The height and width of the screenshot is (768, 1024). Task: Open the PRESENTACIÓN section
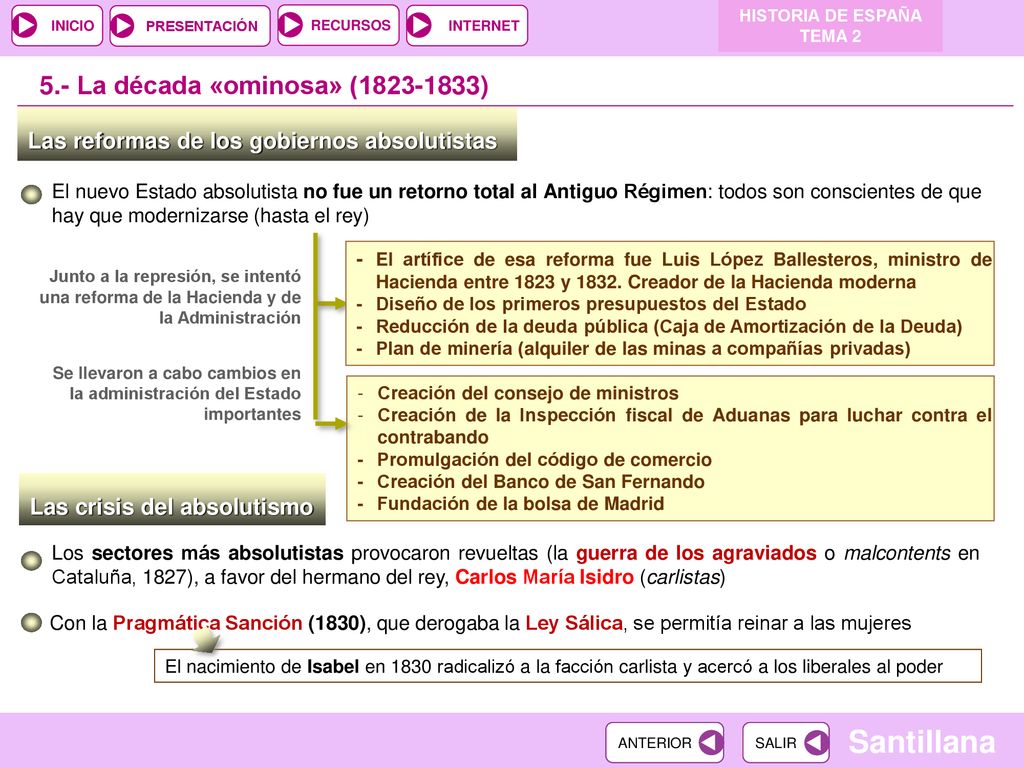click(x=189, y=25)
